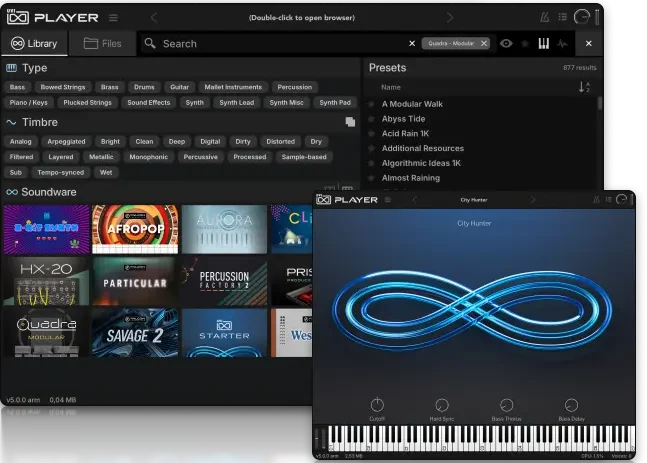This screenshot has width=647, height=463.
Task: Select the Additional Resources preset
Action: tap(423, 148)
